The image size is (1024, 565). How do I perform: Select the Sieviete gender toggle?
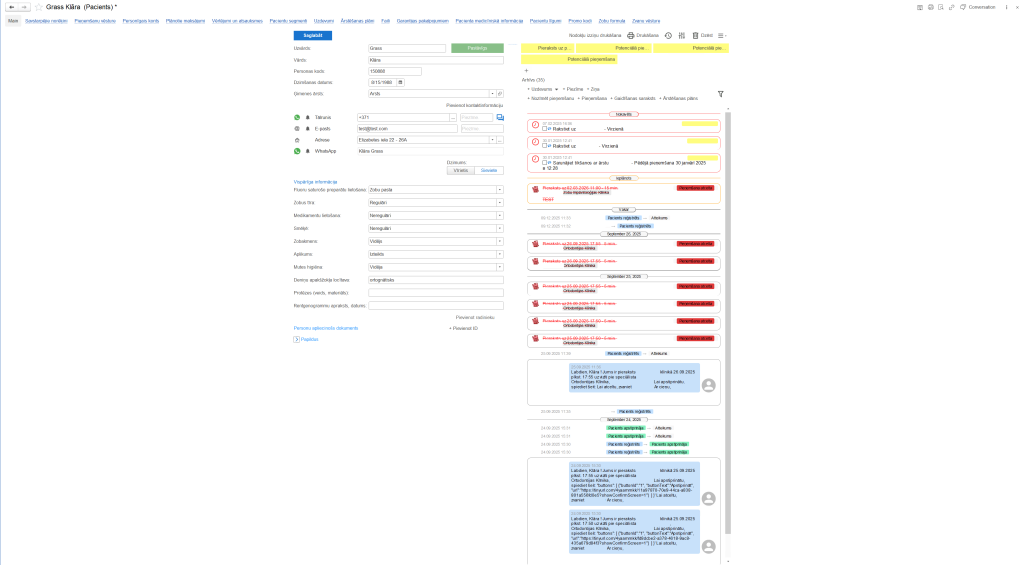pyautogui.click(x=489, y=171)
